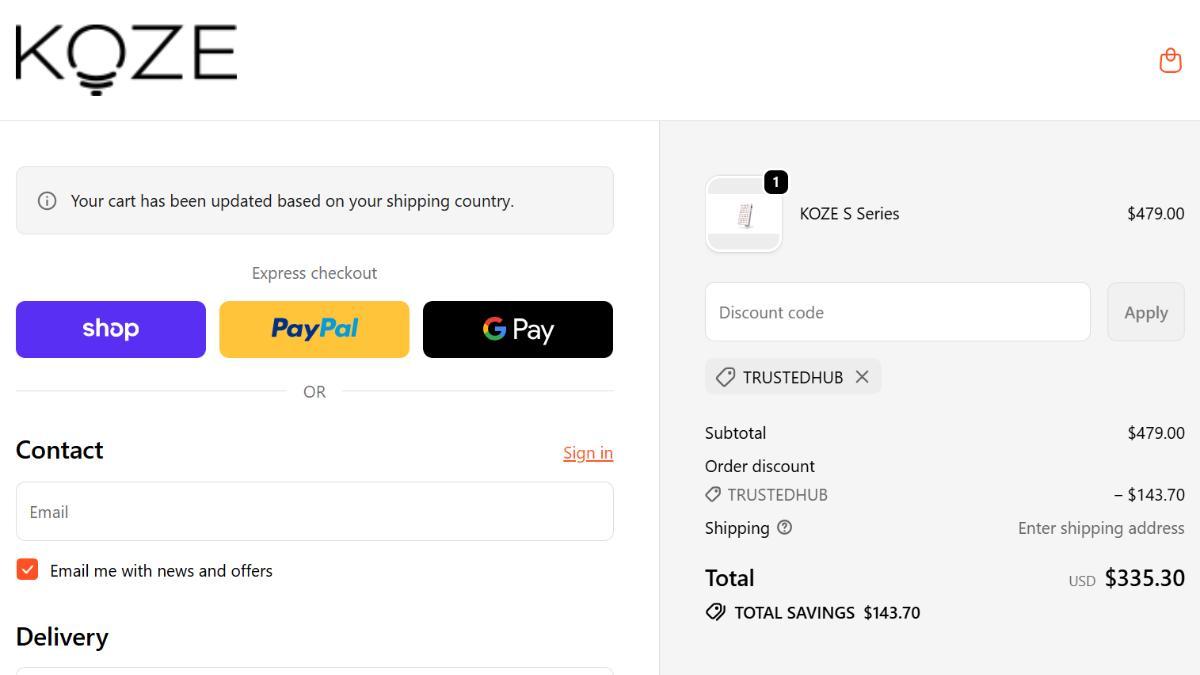Click into the Discount code field
Screen dimensions: 1200x675
897,312
